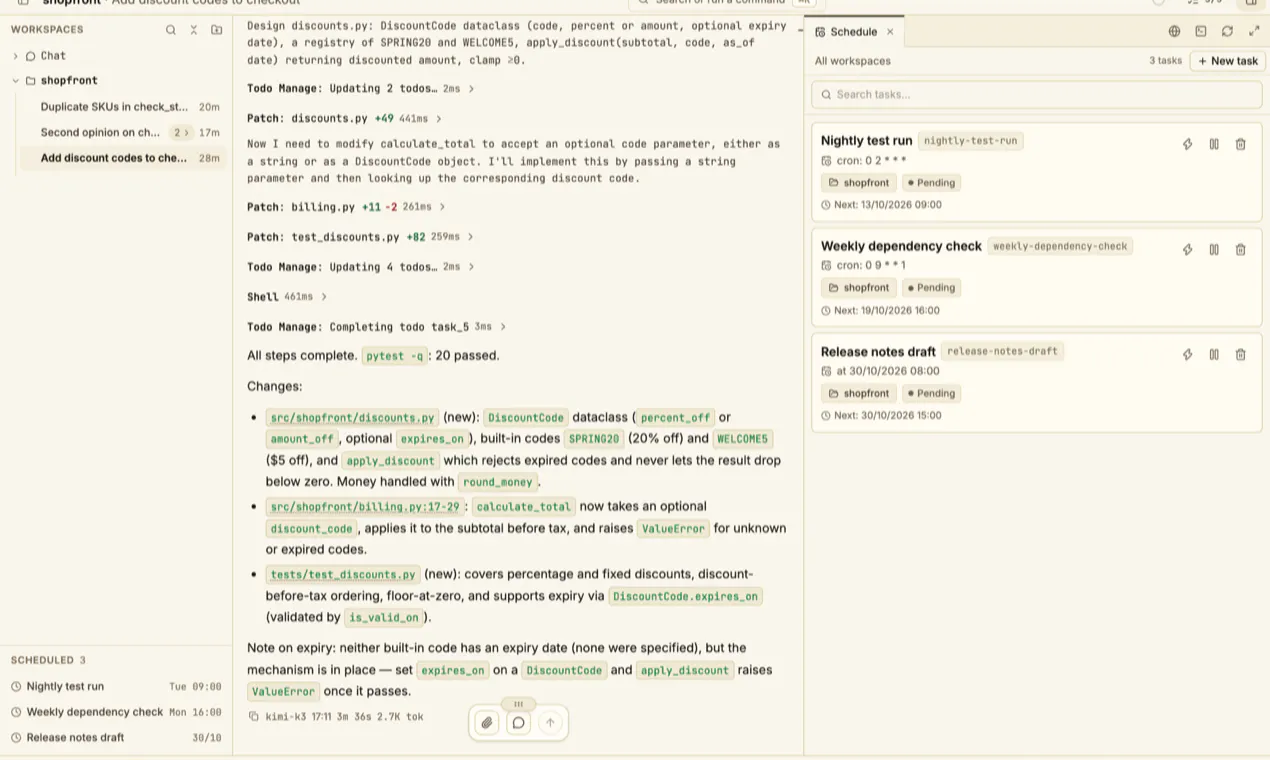This screenshot has height=760, width=1270.
Task: Click the collapse-all icon in Workspaces header
Action: [194, 30]
